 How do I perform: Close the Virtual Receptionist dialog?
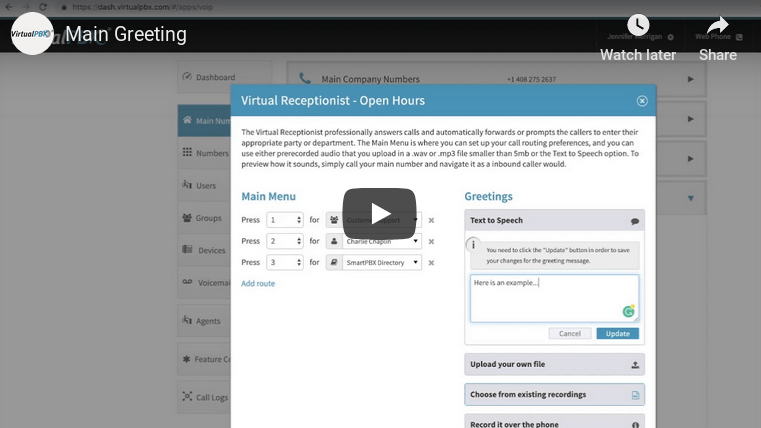[x=642, y=100]
